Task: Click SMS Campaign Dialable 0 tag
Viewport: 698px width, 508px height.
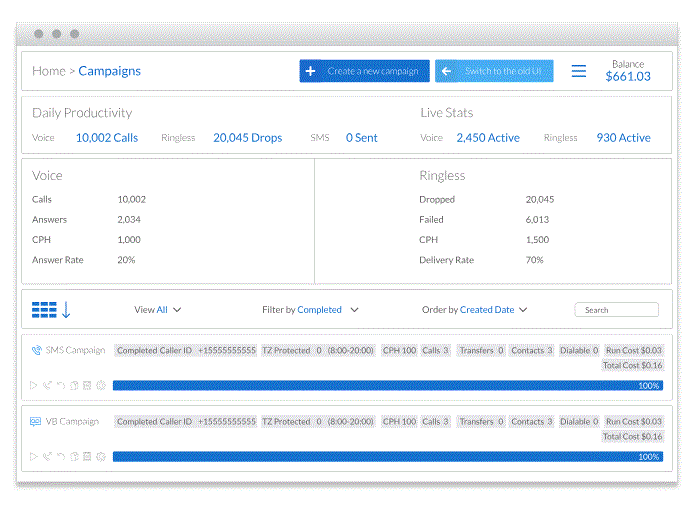Action: [579, 351]
